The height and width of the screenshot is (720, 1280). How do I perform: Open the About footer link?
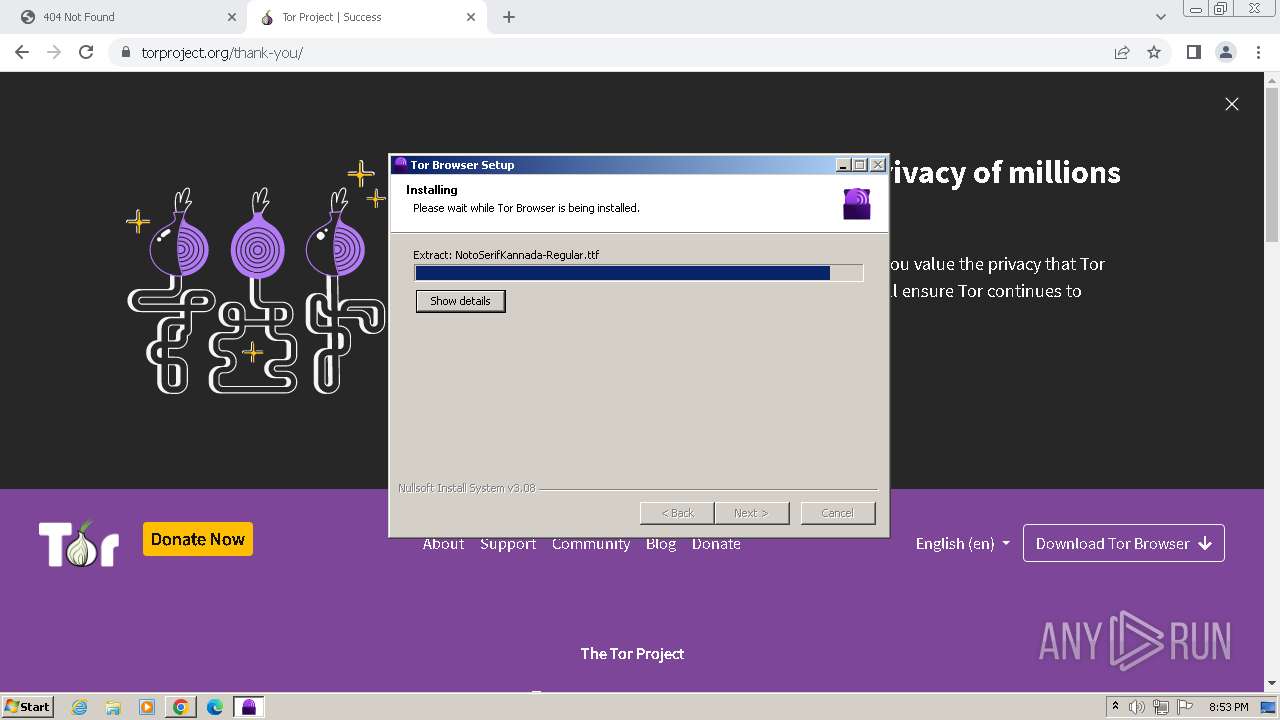pos(443,544)
